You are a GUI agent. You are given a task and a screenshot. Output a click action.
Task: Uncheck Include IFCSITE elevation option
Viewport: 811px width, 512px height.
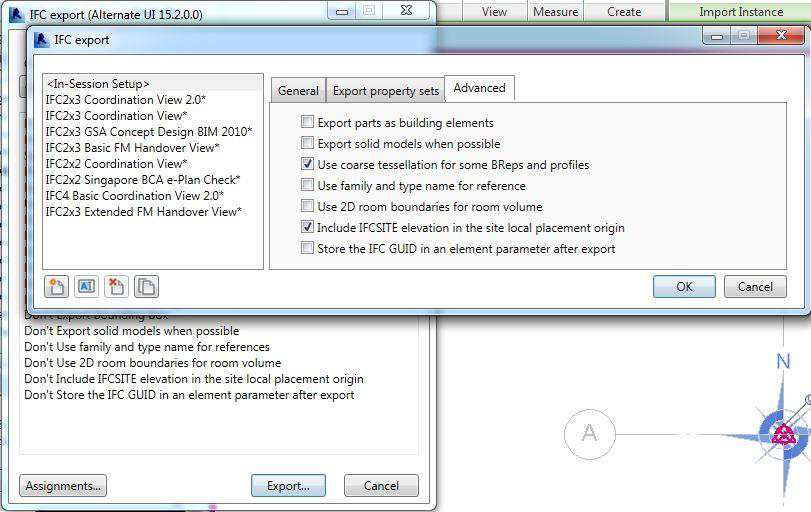click(307, 227)
